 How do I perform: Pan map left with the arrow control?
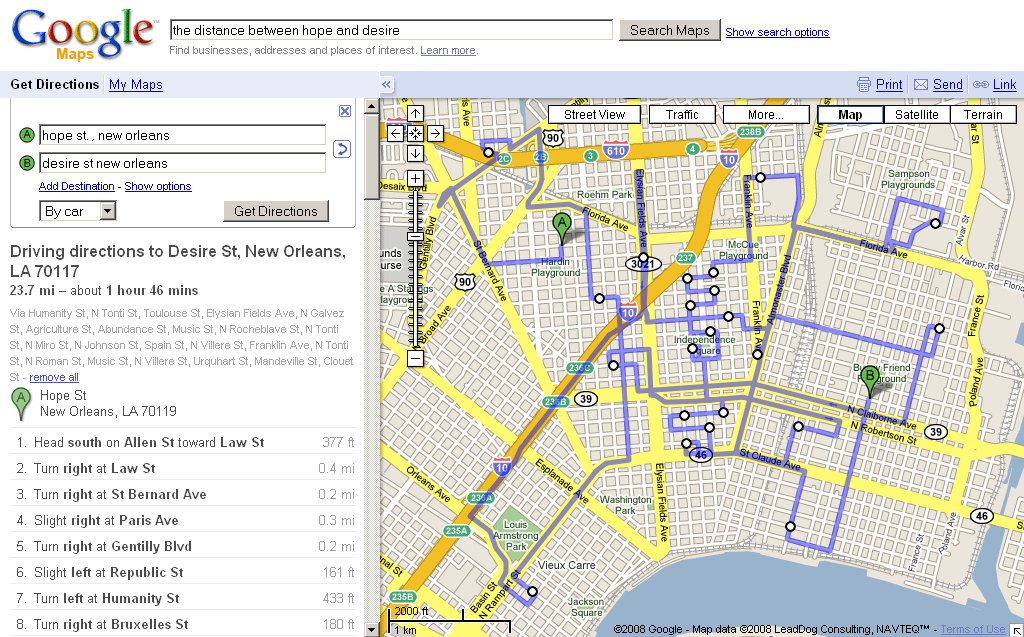pyautogui.click(x=395, y=133)
